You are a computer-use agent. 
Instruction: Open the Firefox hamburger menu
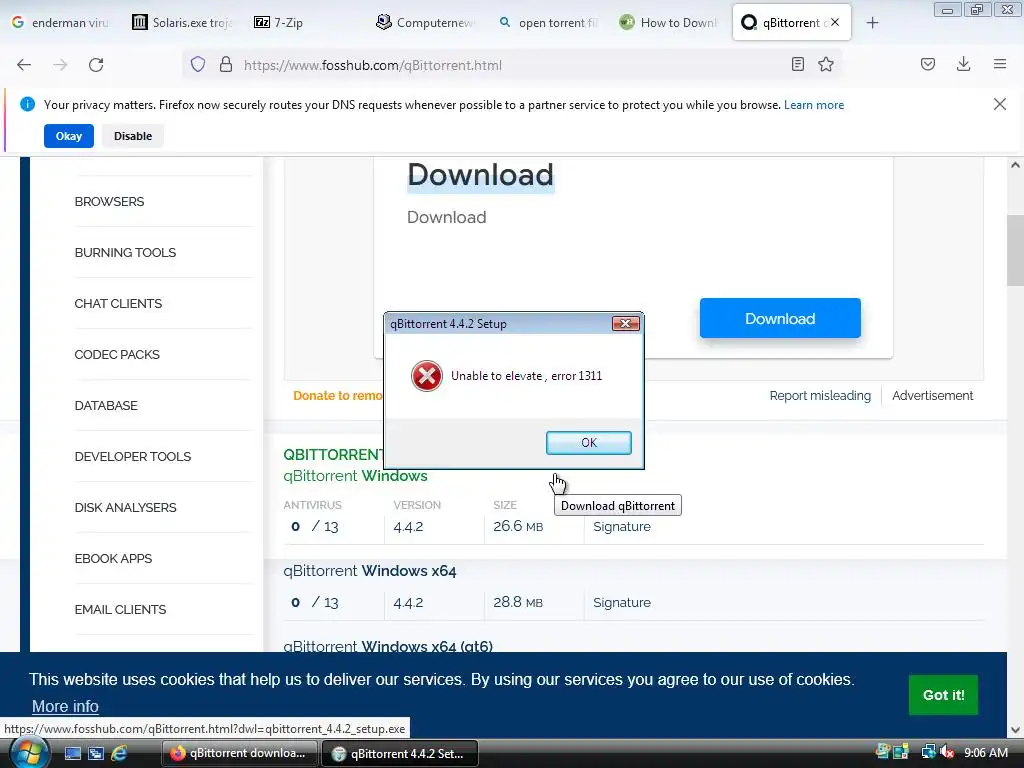pyautogui.click(x=1000, y=64)
